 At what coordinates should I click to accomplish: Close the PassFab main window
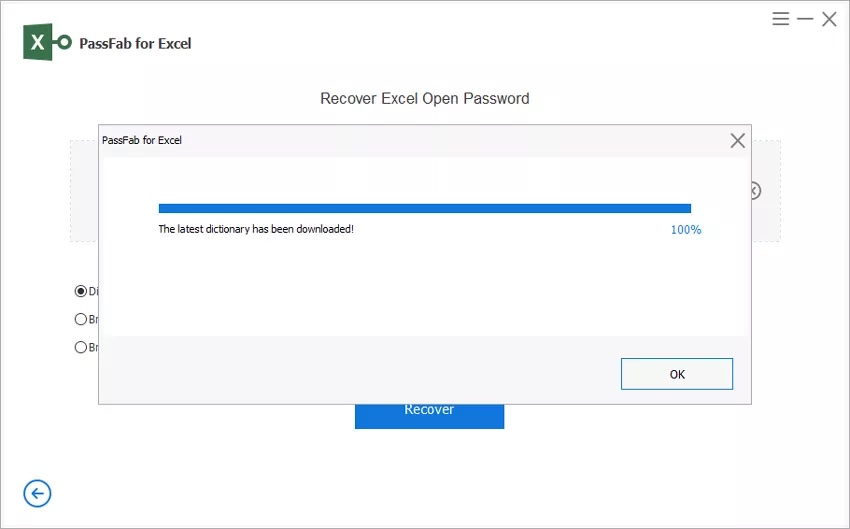coord(829,20)
